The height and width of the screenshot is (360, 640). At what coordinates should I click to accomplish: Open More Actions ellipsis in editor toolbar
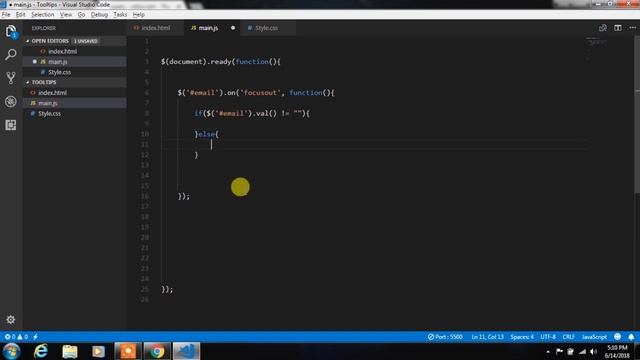(633, 28)
